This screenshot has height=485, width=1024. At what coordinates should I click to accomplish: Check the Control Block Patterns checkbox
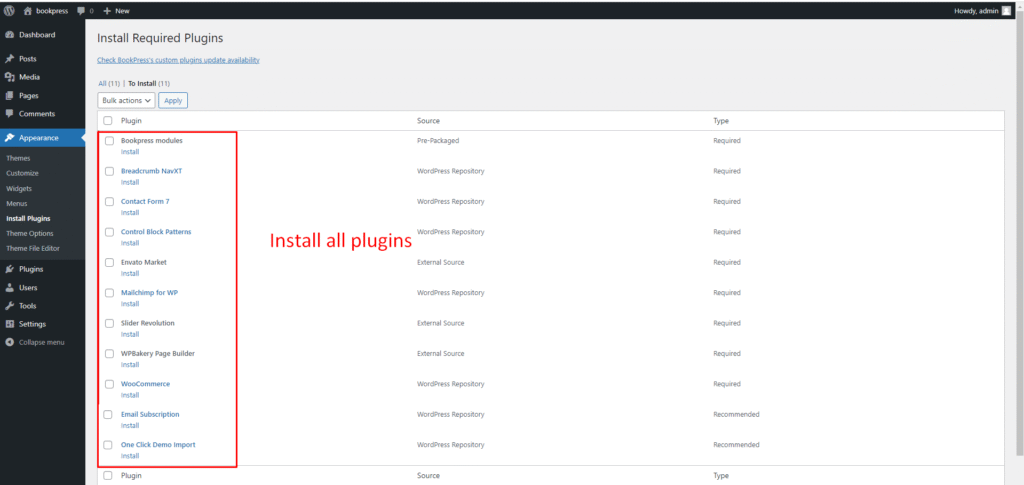[109, 232]
